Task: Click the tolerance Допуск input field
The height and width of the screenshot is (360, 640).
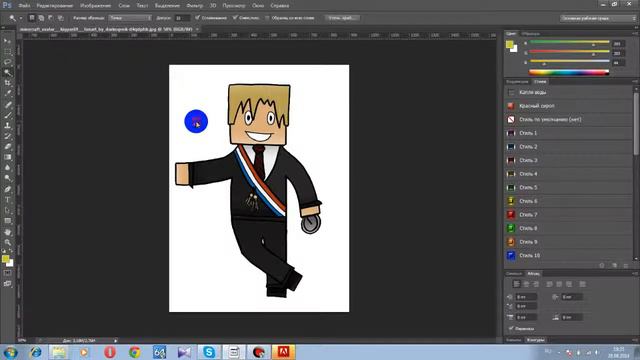Action: coord(182,18)
